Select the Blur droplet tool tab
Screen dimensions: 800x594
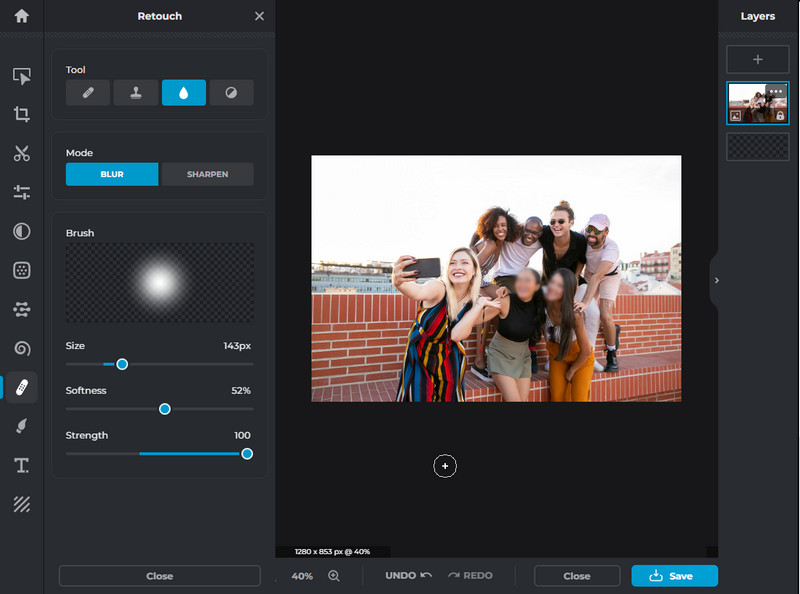coord(184,93)
